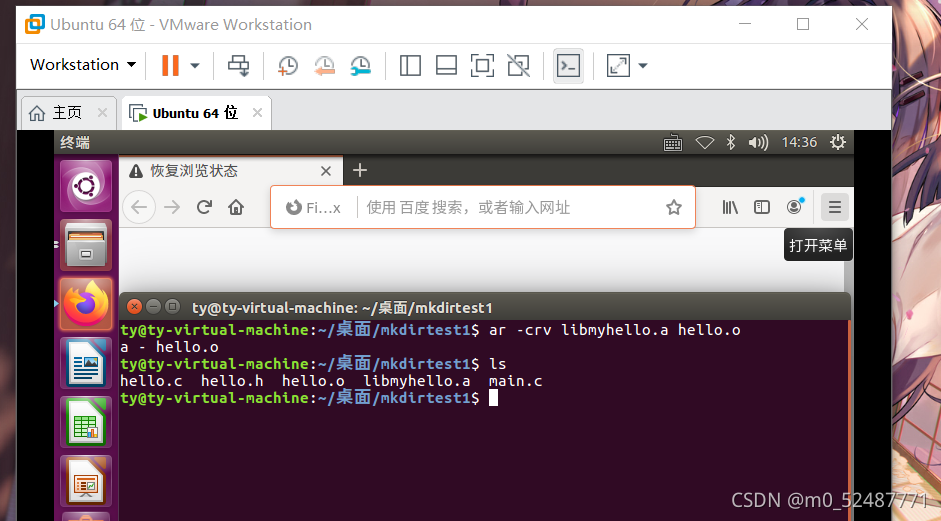
Task: Expand the stretch display options arrow
Action: 643,65
